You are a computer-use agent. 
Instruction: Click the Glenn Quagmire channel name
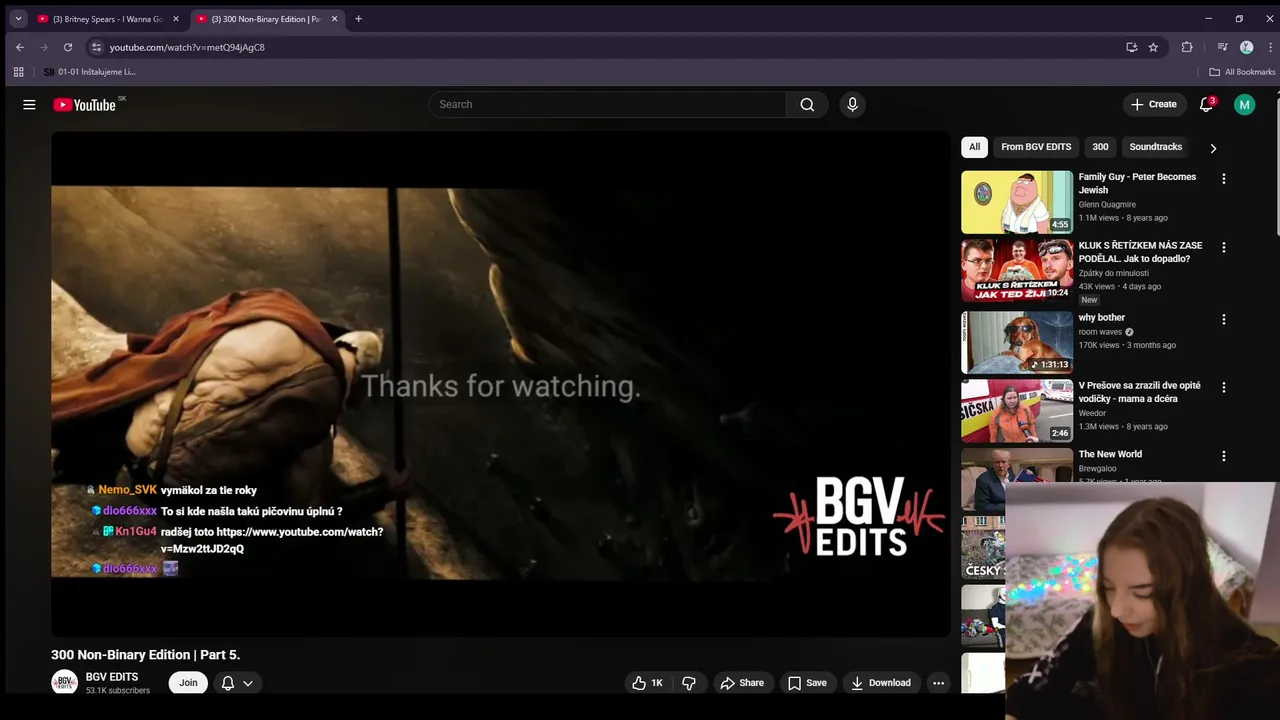(x=1107, y=205)
